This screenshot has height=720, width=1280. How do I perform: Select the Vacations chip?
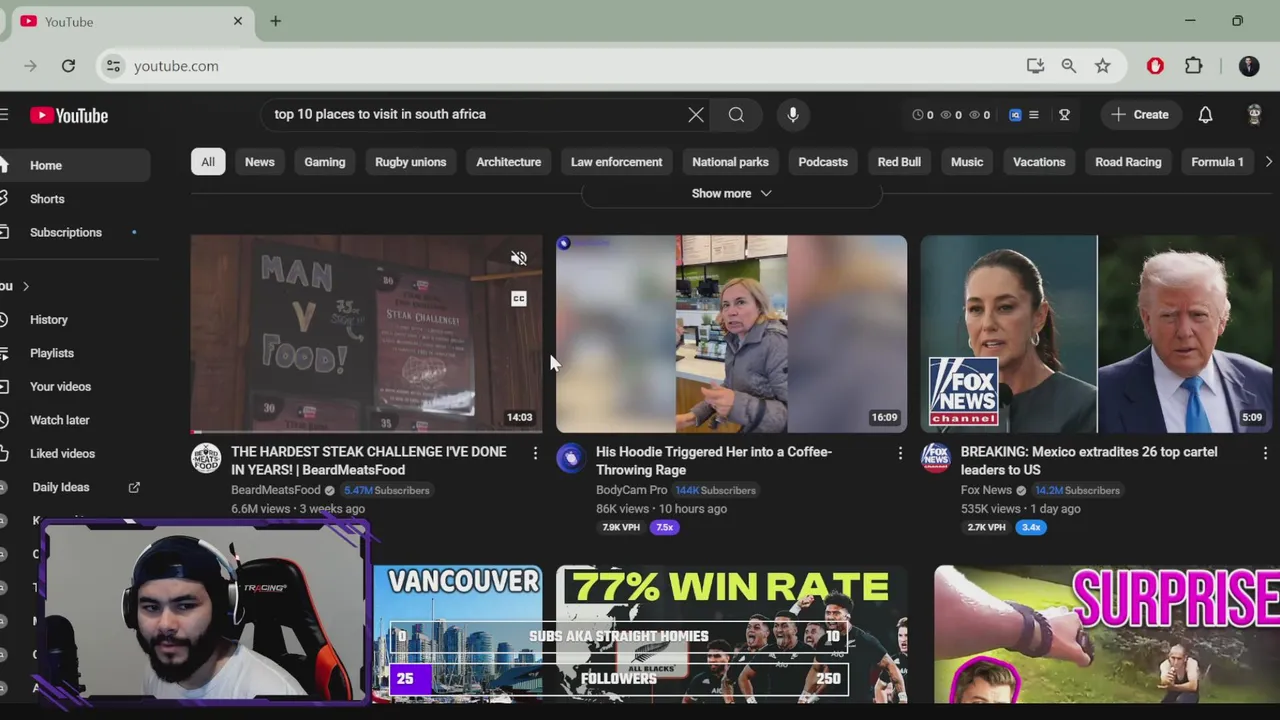click(x=1039, y=162)
